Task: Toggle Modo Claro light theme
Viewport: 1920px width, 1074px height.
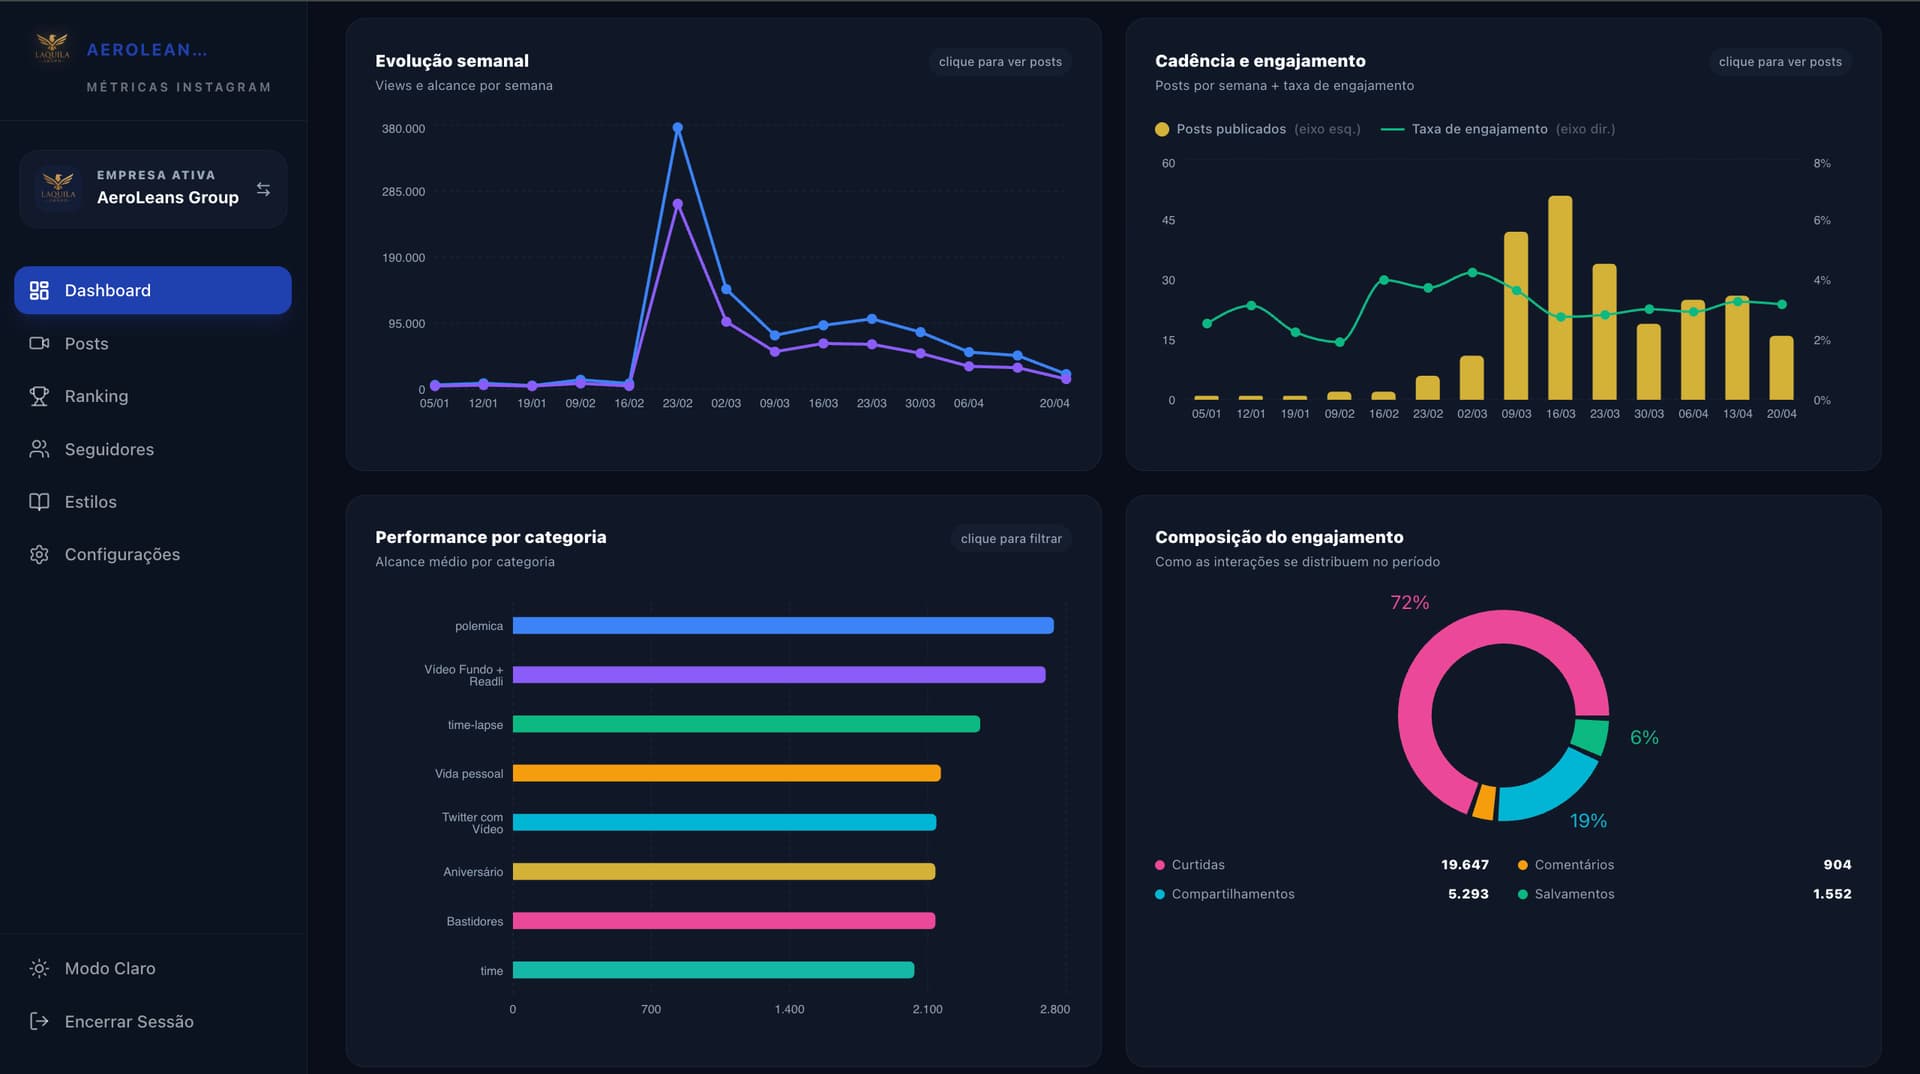Action: pos(110,968)
